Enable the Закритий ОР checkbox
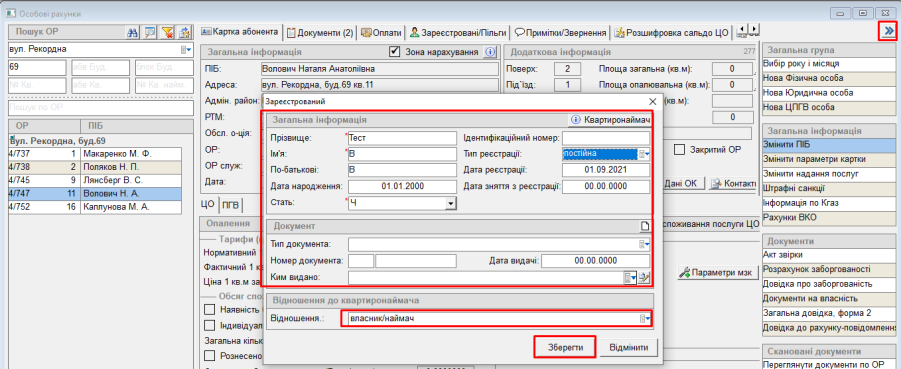Viewport: 901px width, 369px height. (680, 149)
